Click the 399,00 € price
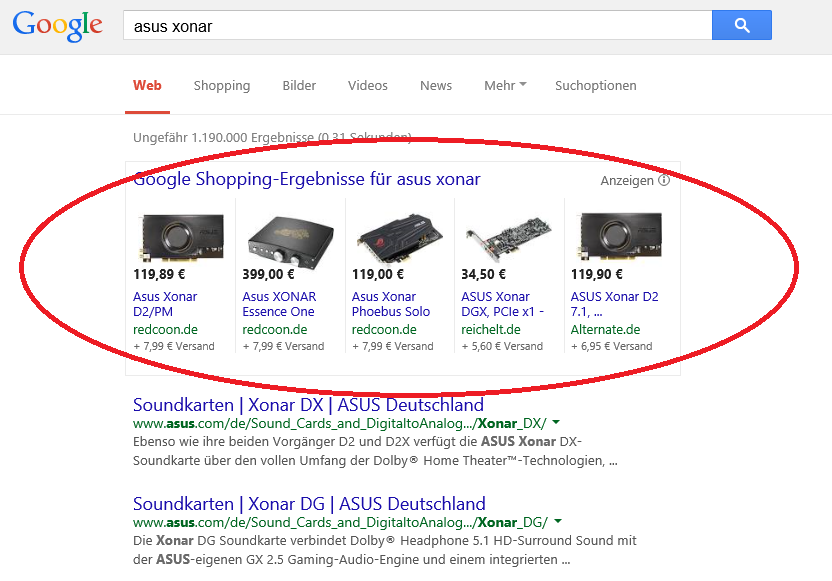 tap(268, 274)
